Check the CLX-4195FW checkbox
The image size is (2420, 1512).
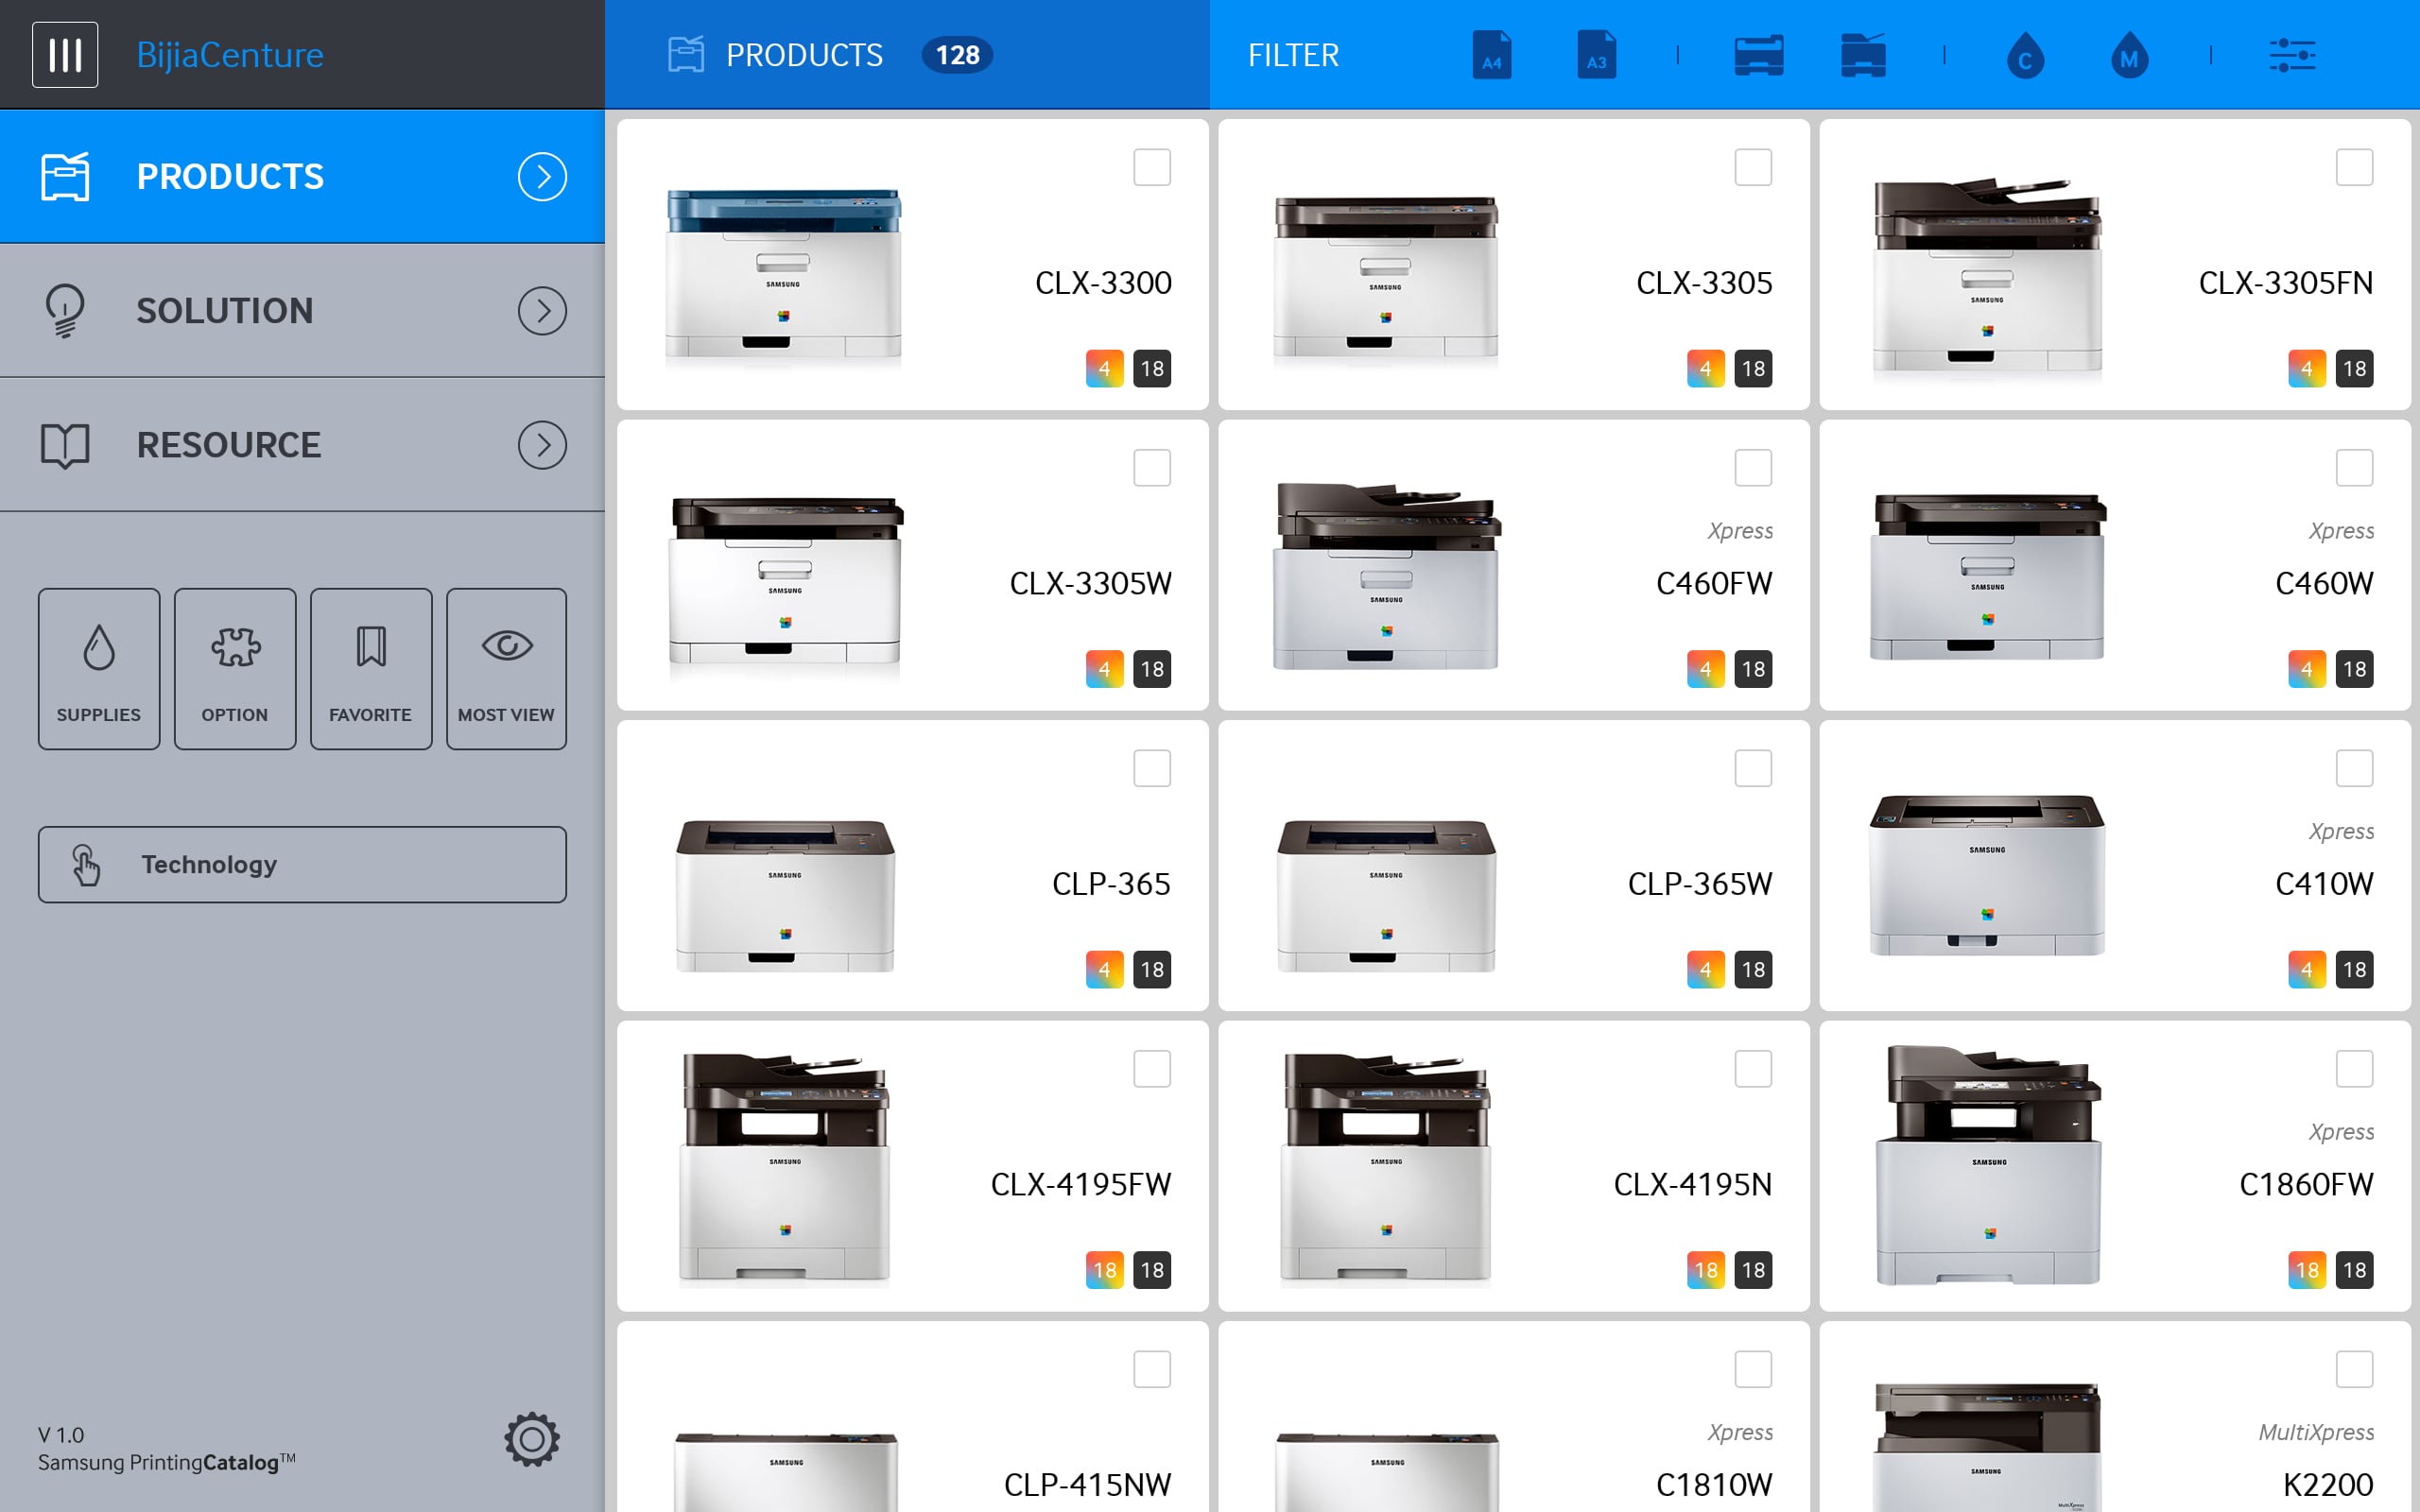point(1152,1069)
